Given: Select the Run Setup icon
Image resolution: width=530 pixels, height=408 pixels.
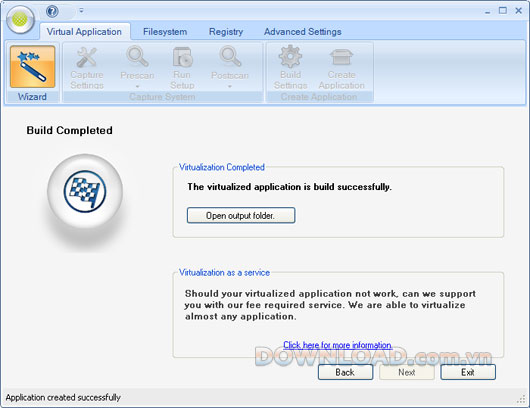Looking at the screenshot, I should [183, 57].
